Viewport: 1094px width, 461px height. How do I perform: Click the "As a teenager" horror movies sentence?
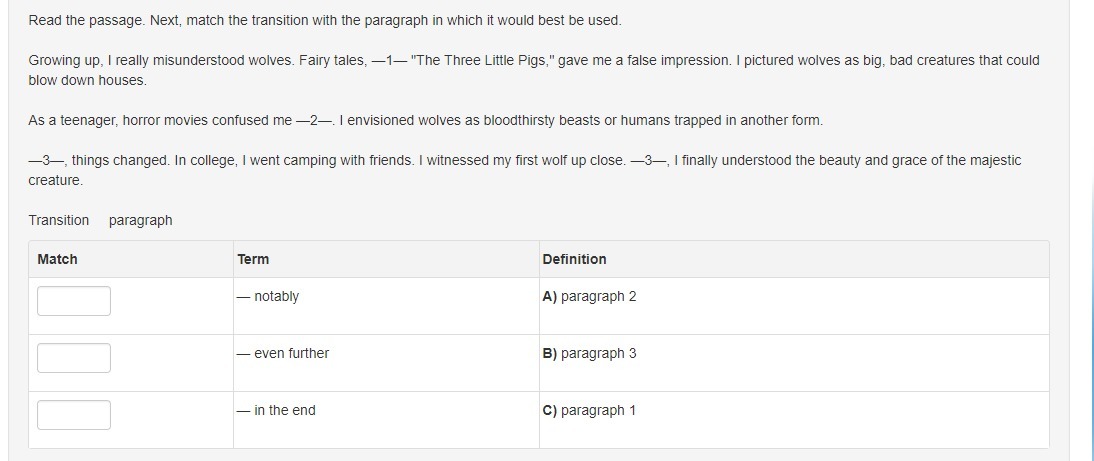pyautogui.click(x=160, y=120)
